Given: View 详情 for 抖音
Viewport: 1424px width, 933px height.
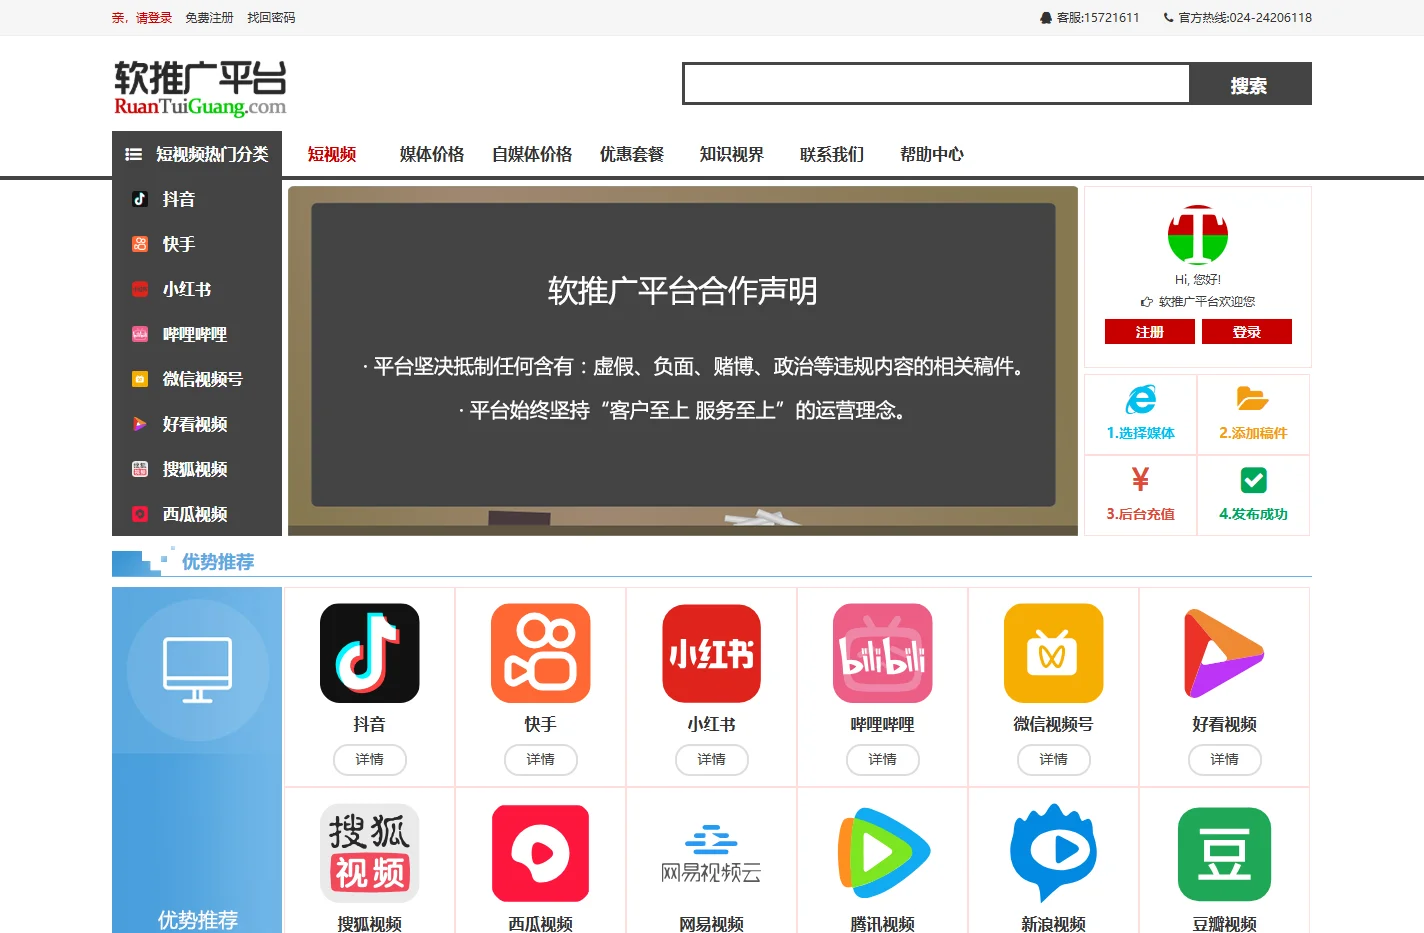Looking at the screenshot, I should [370, 760].
